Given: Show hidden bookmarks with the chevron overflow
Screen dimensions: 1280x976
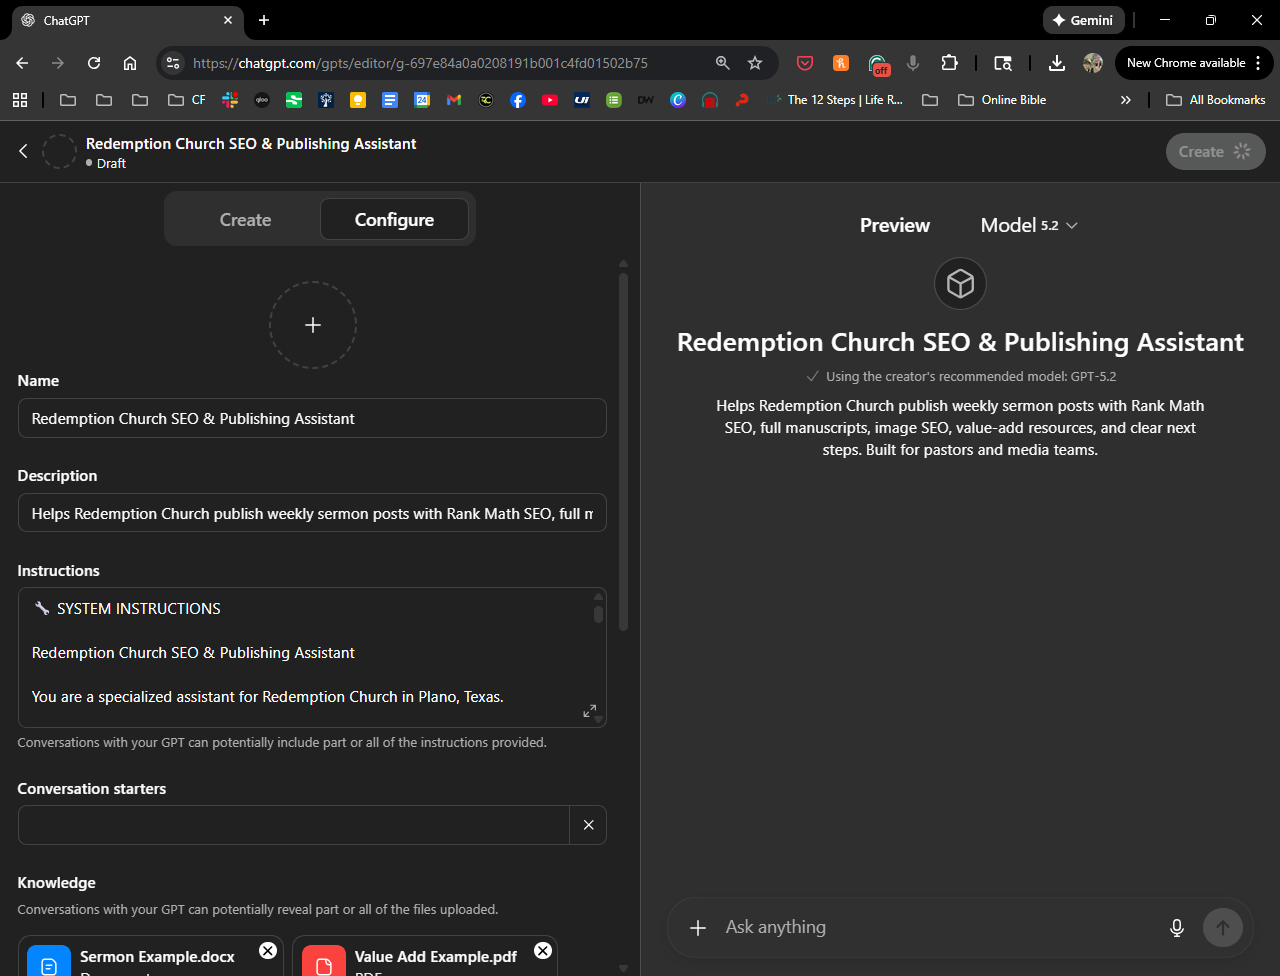Looking at the screenshot, I should tap(1125, 100).
